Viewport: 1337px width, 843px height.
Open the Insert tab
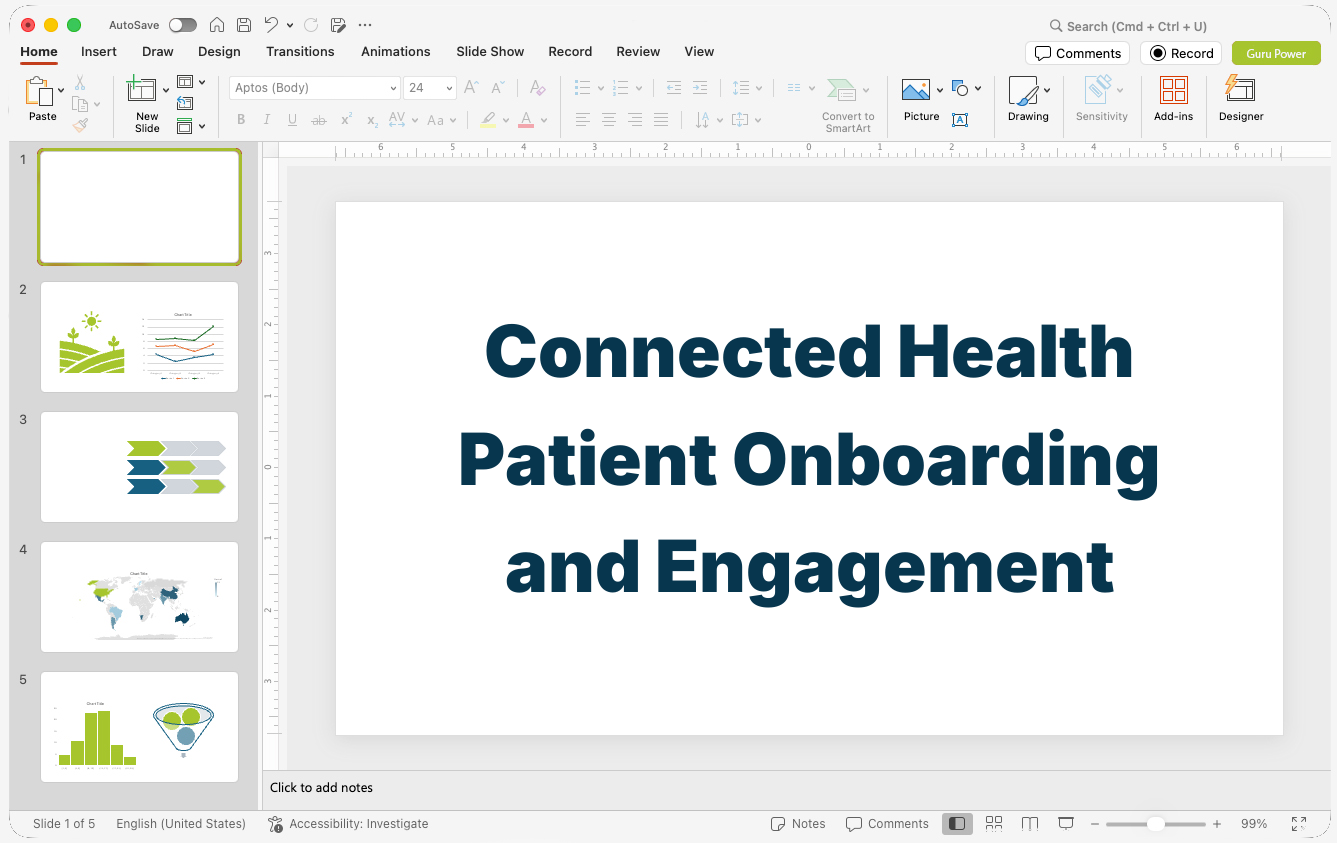[x=99, y=51]
